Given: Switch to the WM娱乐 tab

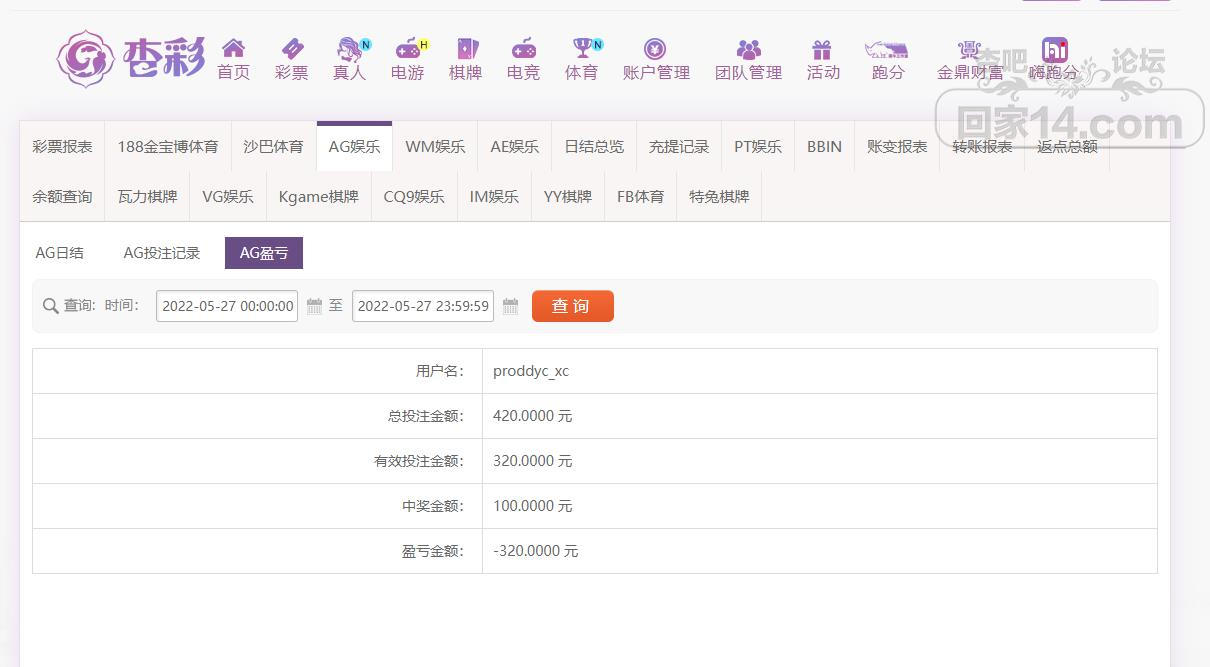Looking at the screenshot, I should 435,147.
